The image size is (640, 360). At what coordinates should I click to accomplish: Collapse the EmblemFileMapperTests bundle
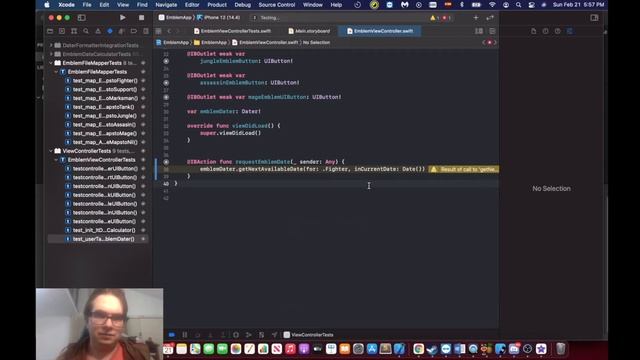(x=51, y=63)
